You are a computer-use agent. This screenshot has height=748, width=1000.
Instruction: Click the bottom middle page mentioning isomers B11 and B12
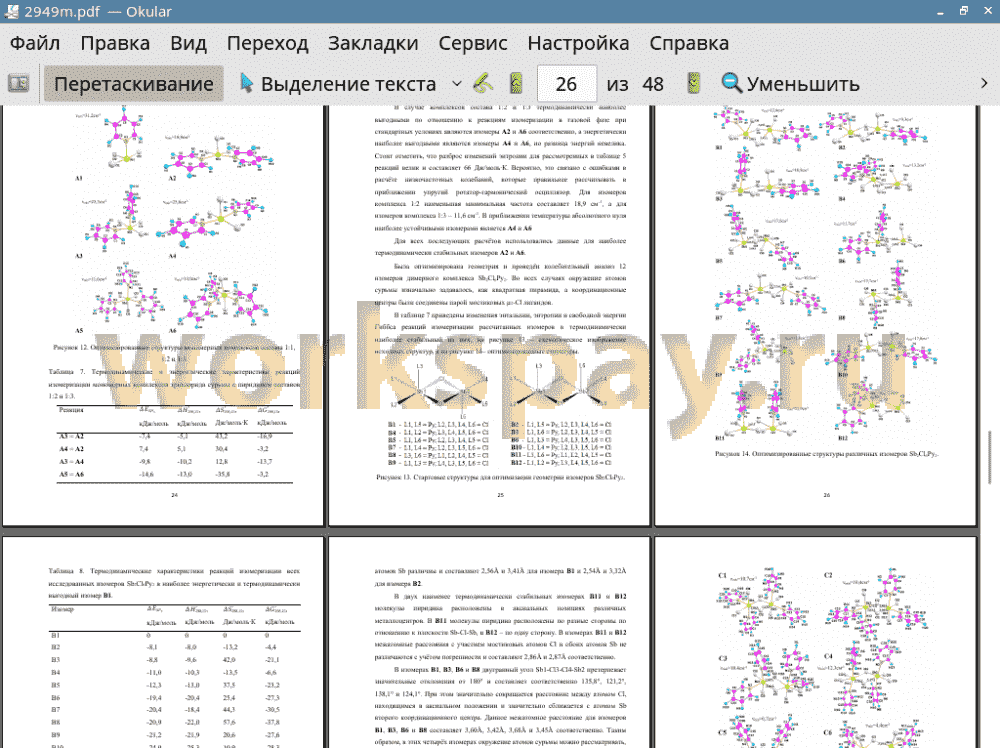click(489, 642)
